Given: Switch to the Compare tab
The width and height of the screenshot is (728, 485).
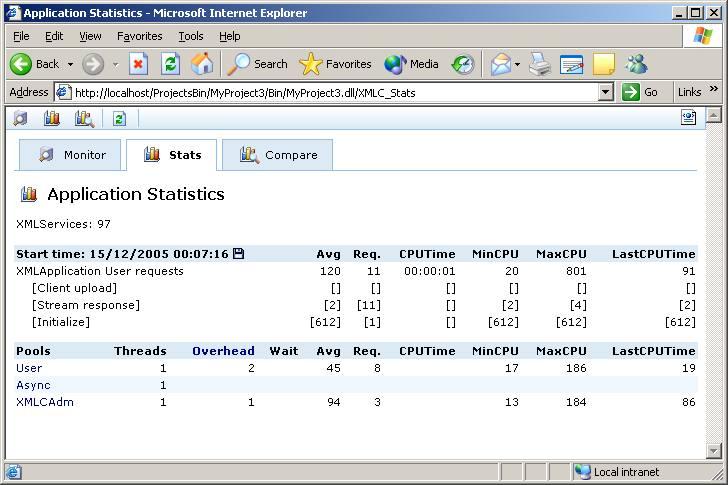Looking at the screenshot, I should [x=278, y=155].
